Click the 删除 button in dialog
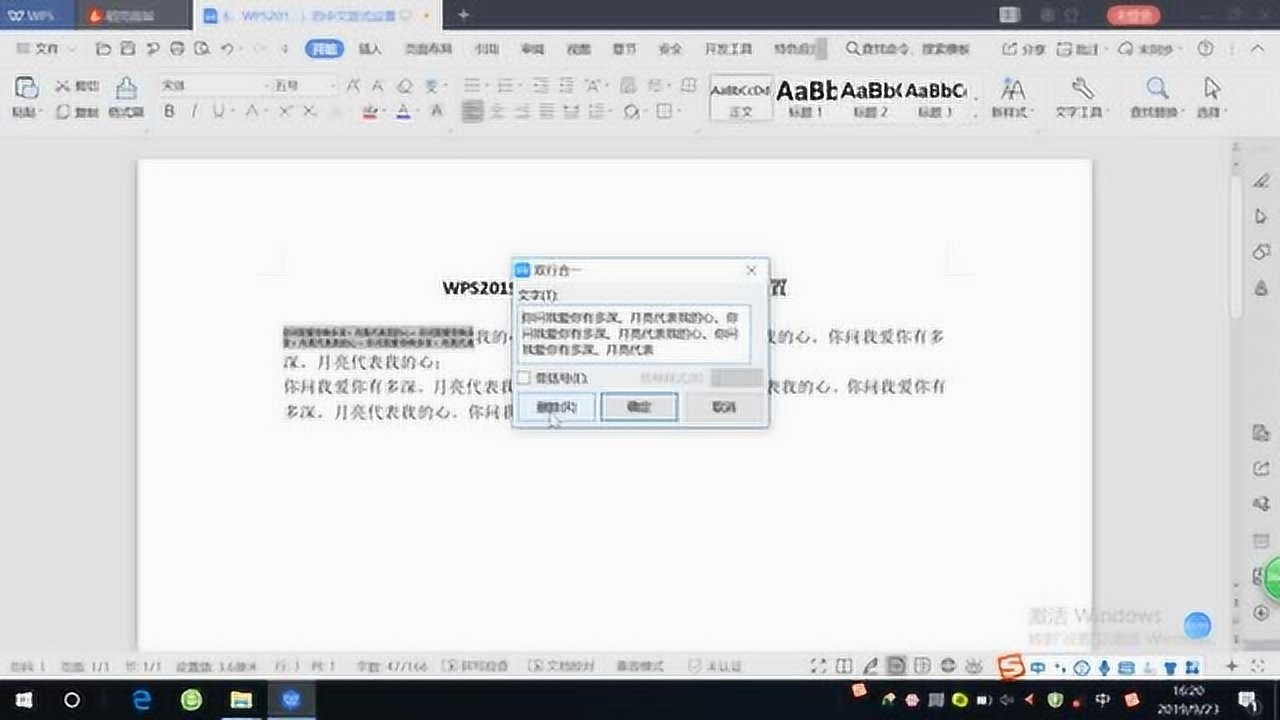The image size is (1280, 720). 557,407
